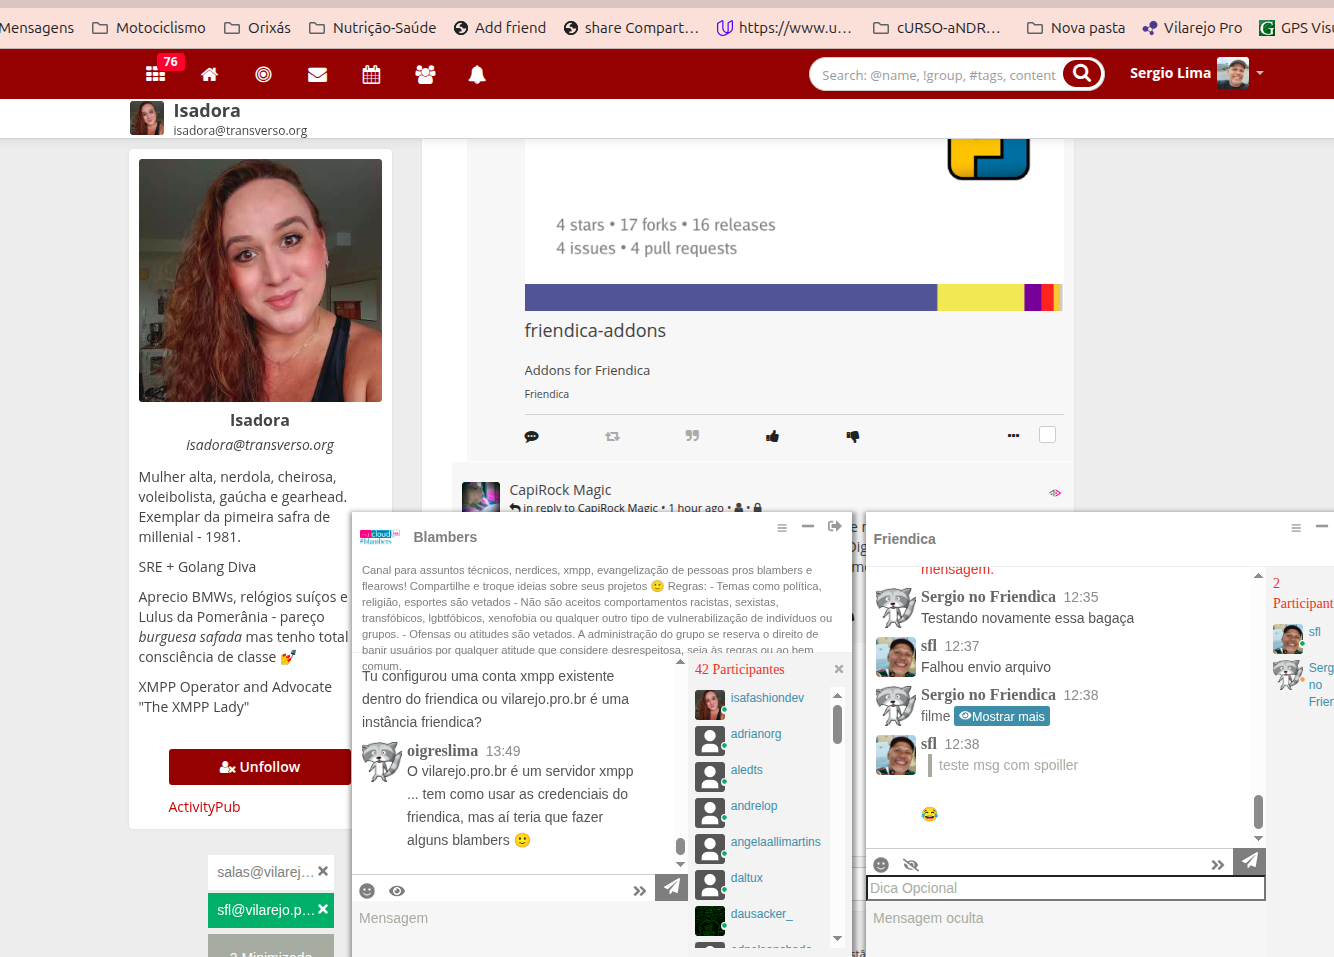
Task: Open the calendar events icon
Action: coord(371,75)
